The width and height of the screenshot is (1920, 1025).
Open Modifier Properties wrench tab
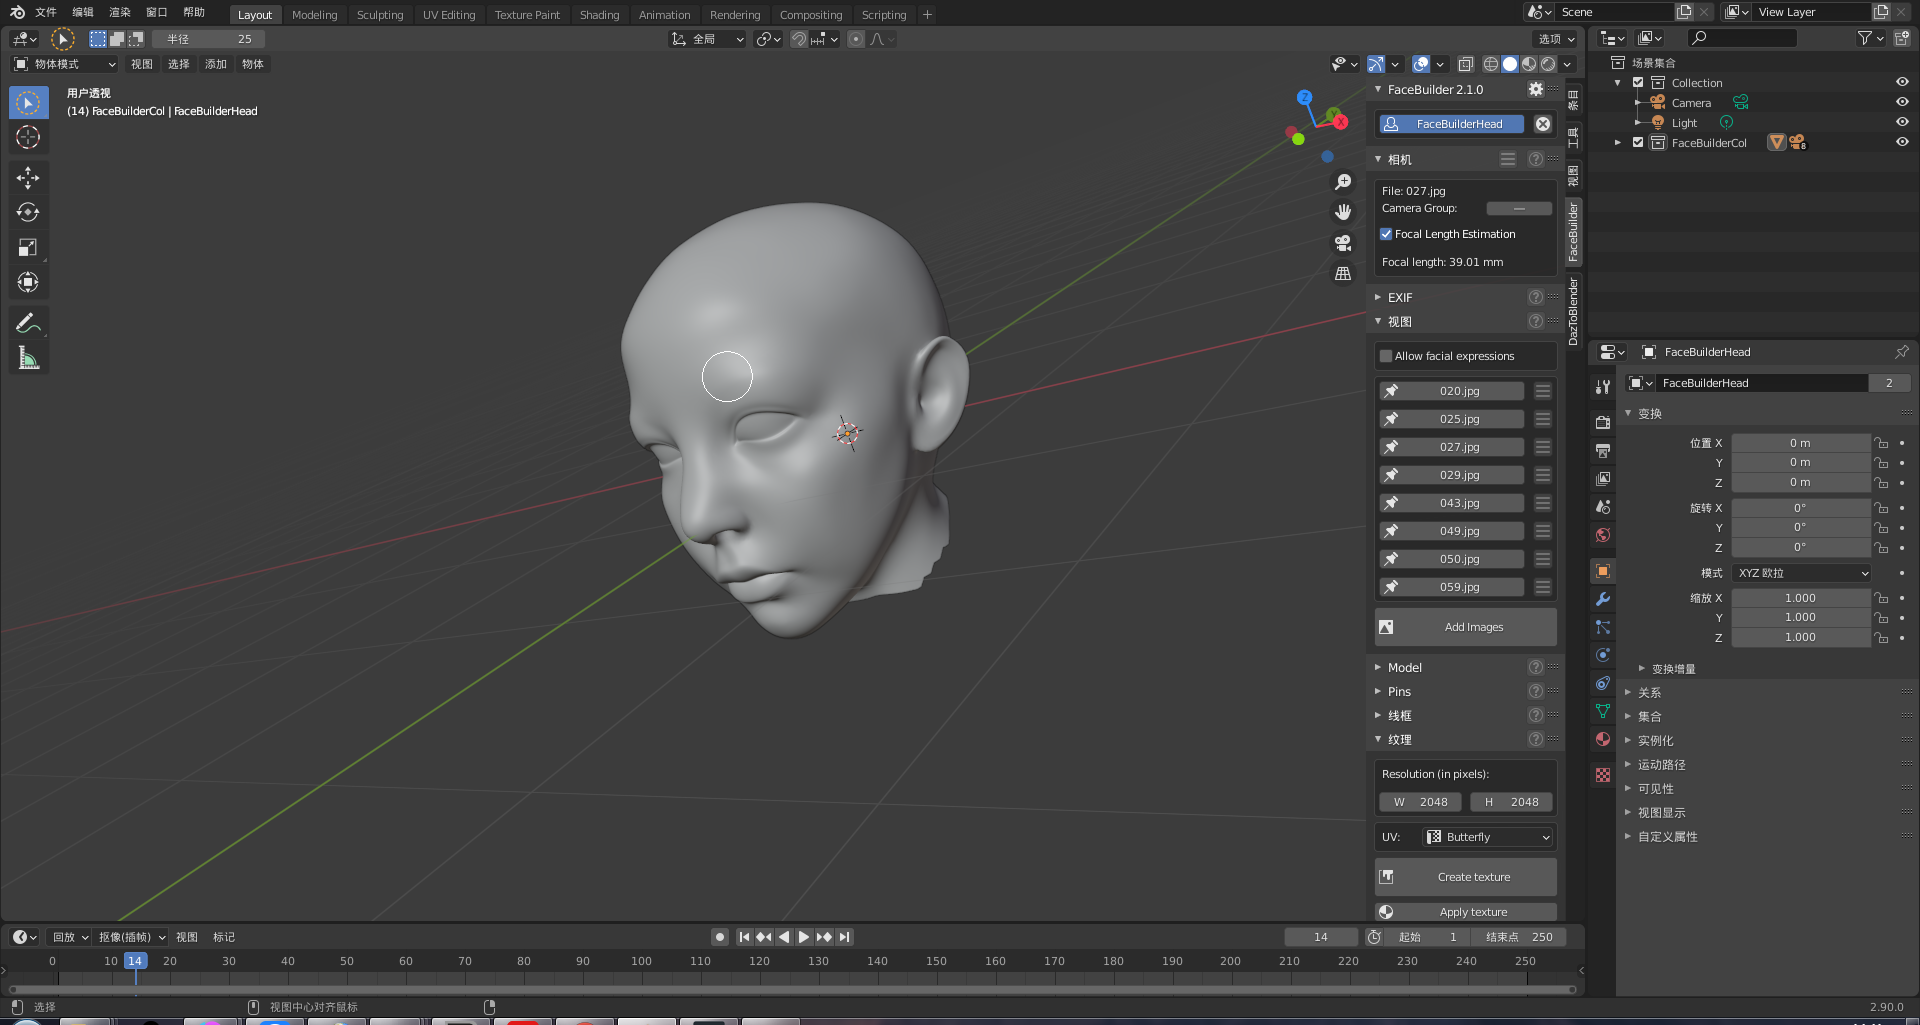click(1603, 598)
